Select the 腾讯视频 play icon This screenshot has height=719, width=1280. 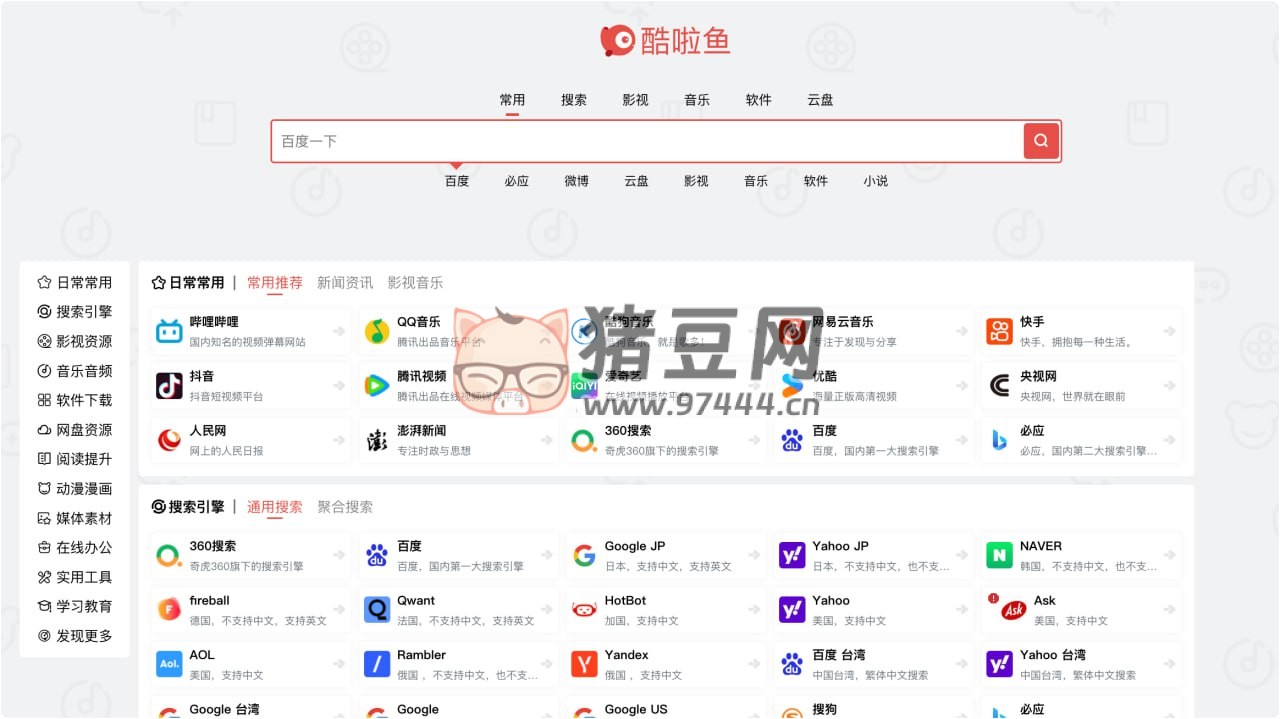376,386
